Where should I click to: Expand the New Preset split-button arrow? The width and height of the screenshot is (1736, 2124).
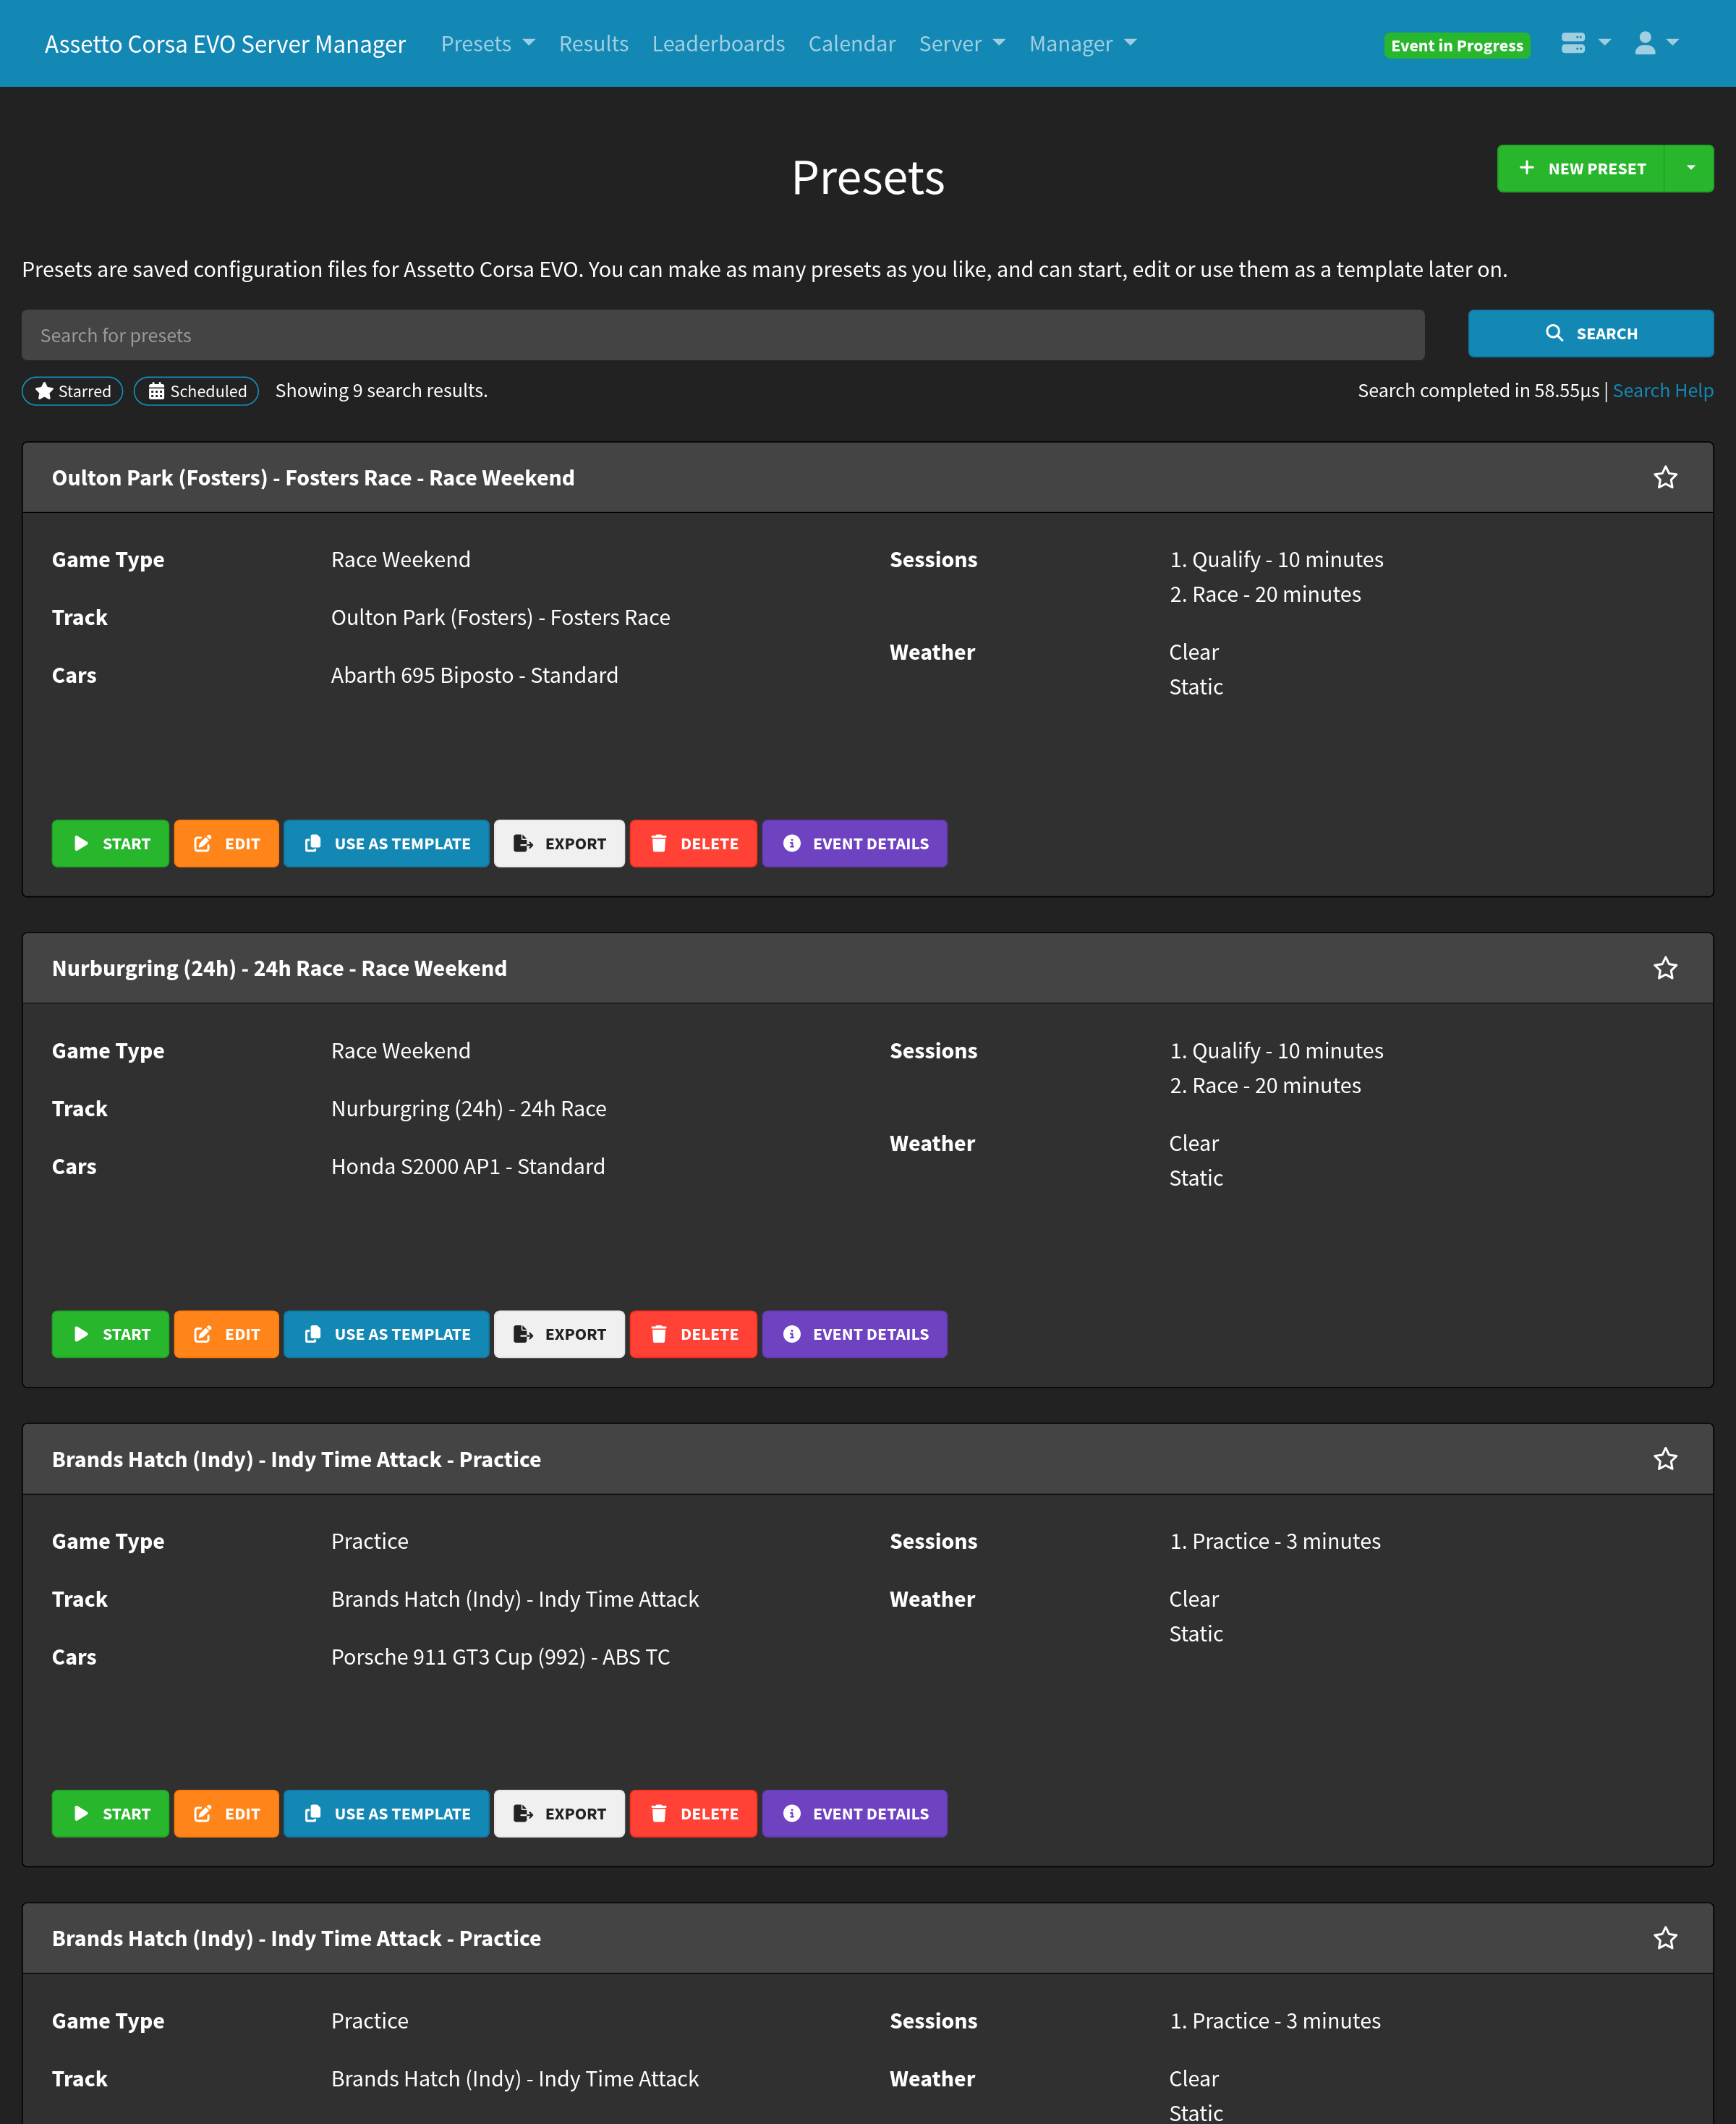[x=1690, y=168]
